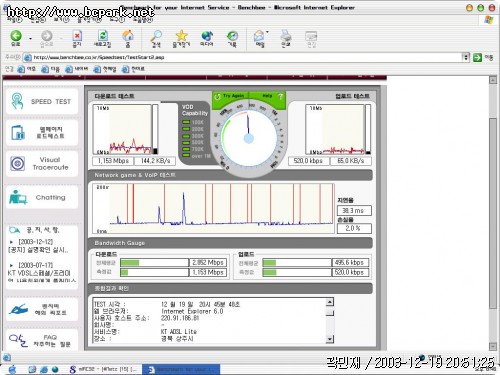This screenshot has height=375, width=500.
Task: Open Visual Traceroute sidebar item
Action: click(x=42, y=163)
